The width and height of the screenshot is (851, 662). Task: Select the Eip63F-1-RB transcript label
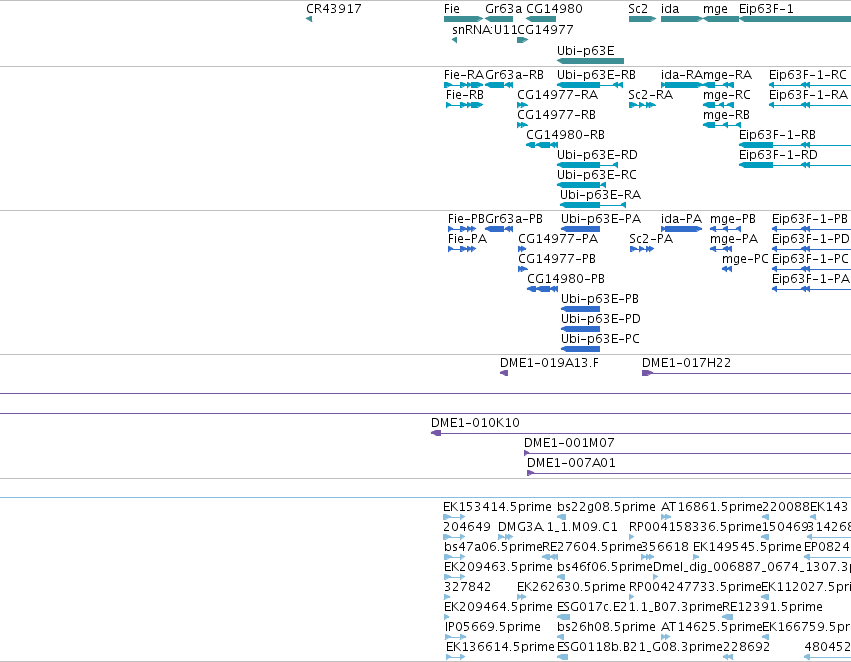(777, 135)
